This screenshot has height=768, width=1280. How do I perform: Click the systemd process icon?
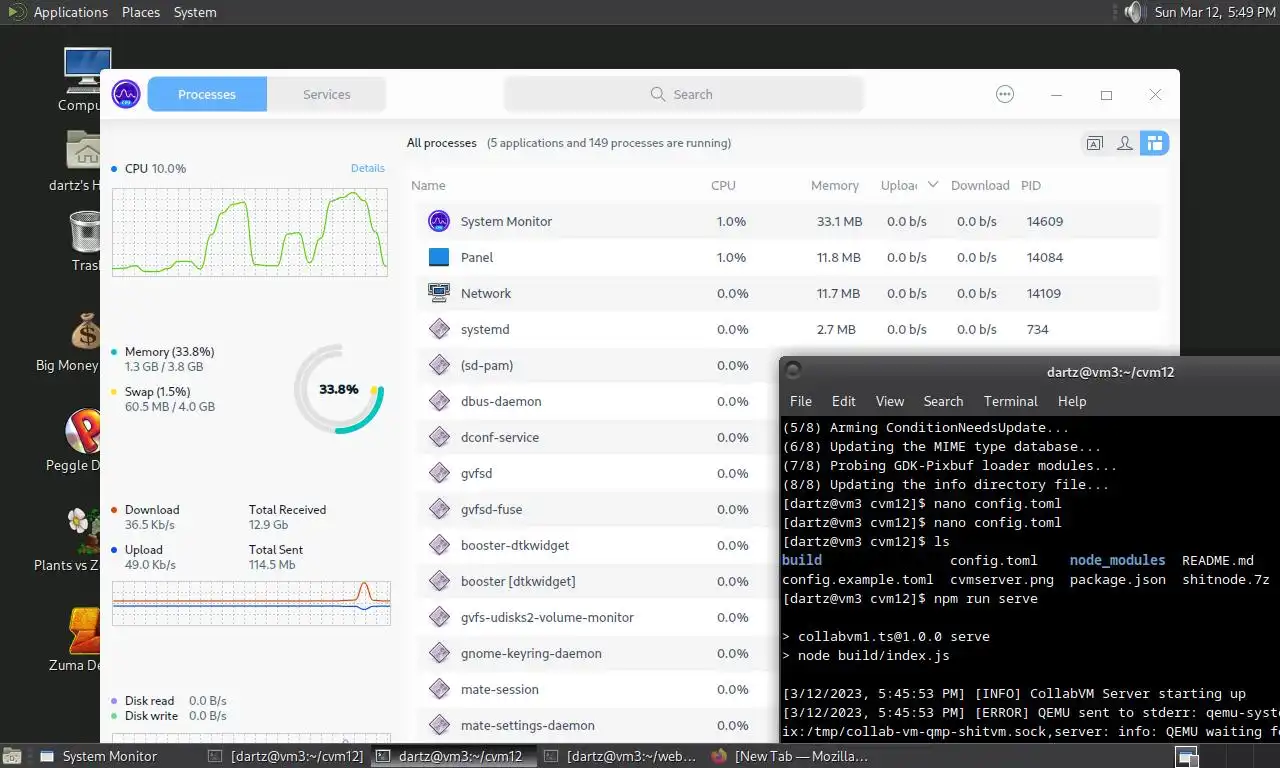(439, 329)
